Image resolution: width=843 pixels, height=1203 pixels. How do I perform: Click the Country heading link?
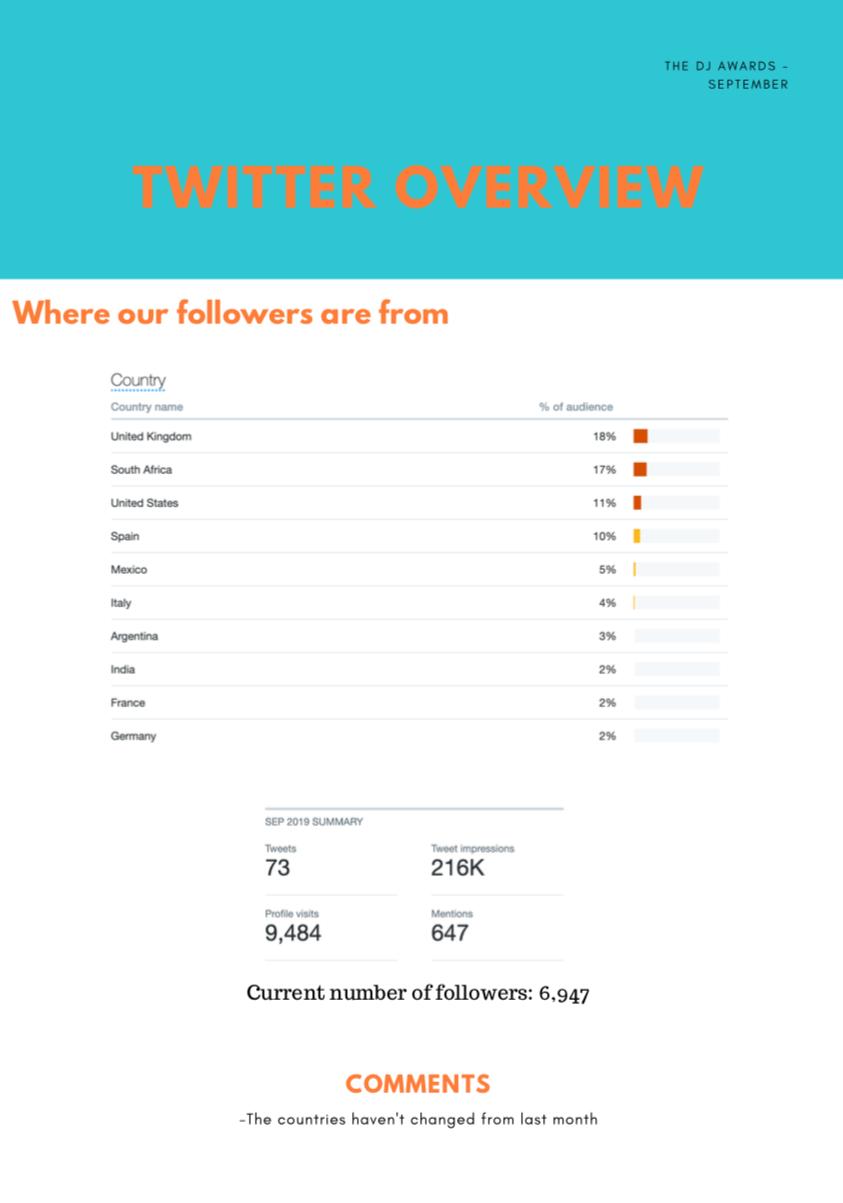pos(138,381)
